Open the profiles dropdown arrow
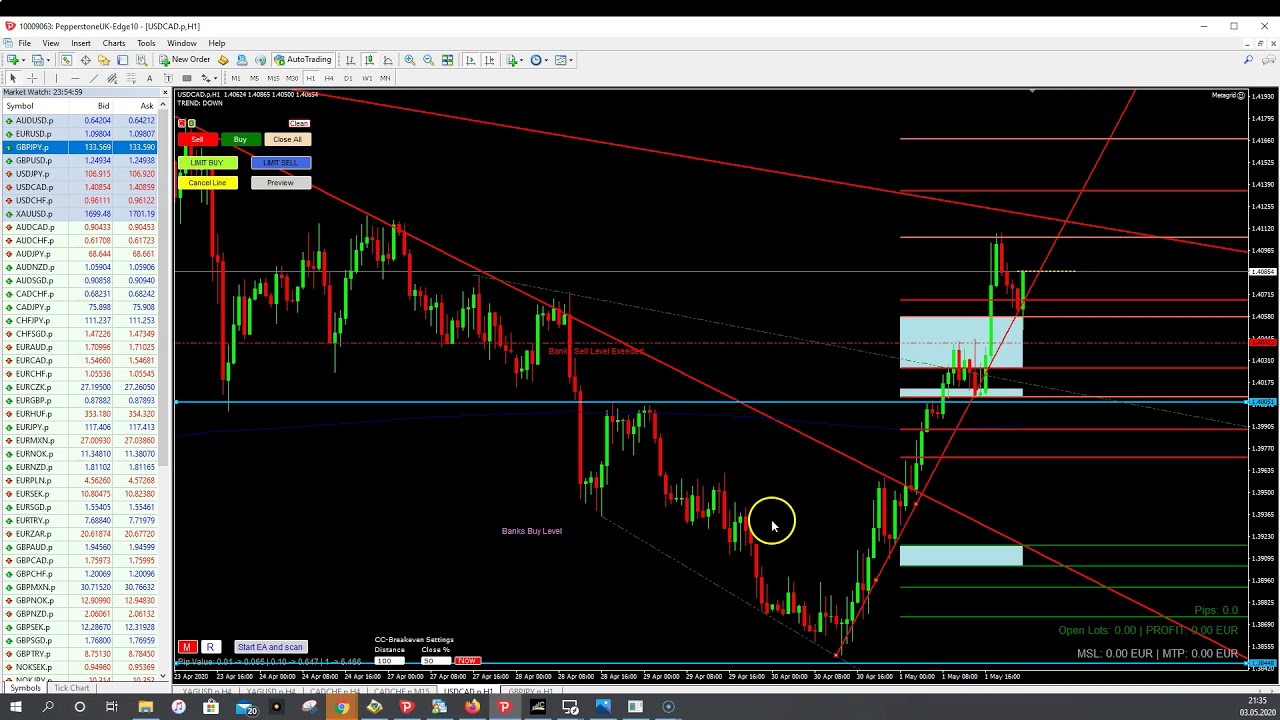 pos(48,60)
